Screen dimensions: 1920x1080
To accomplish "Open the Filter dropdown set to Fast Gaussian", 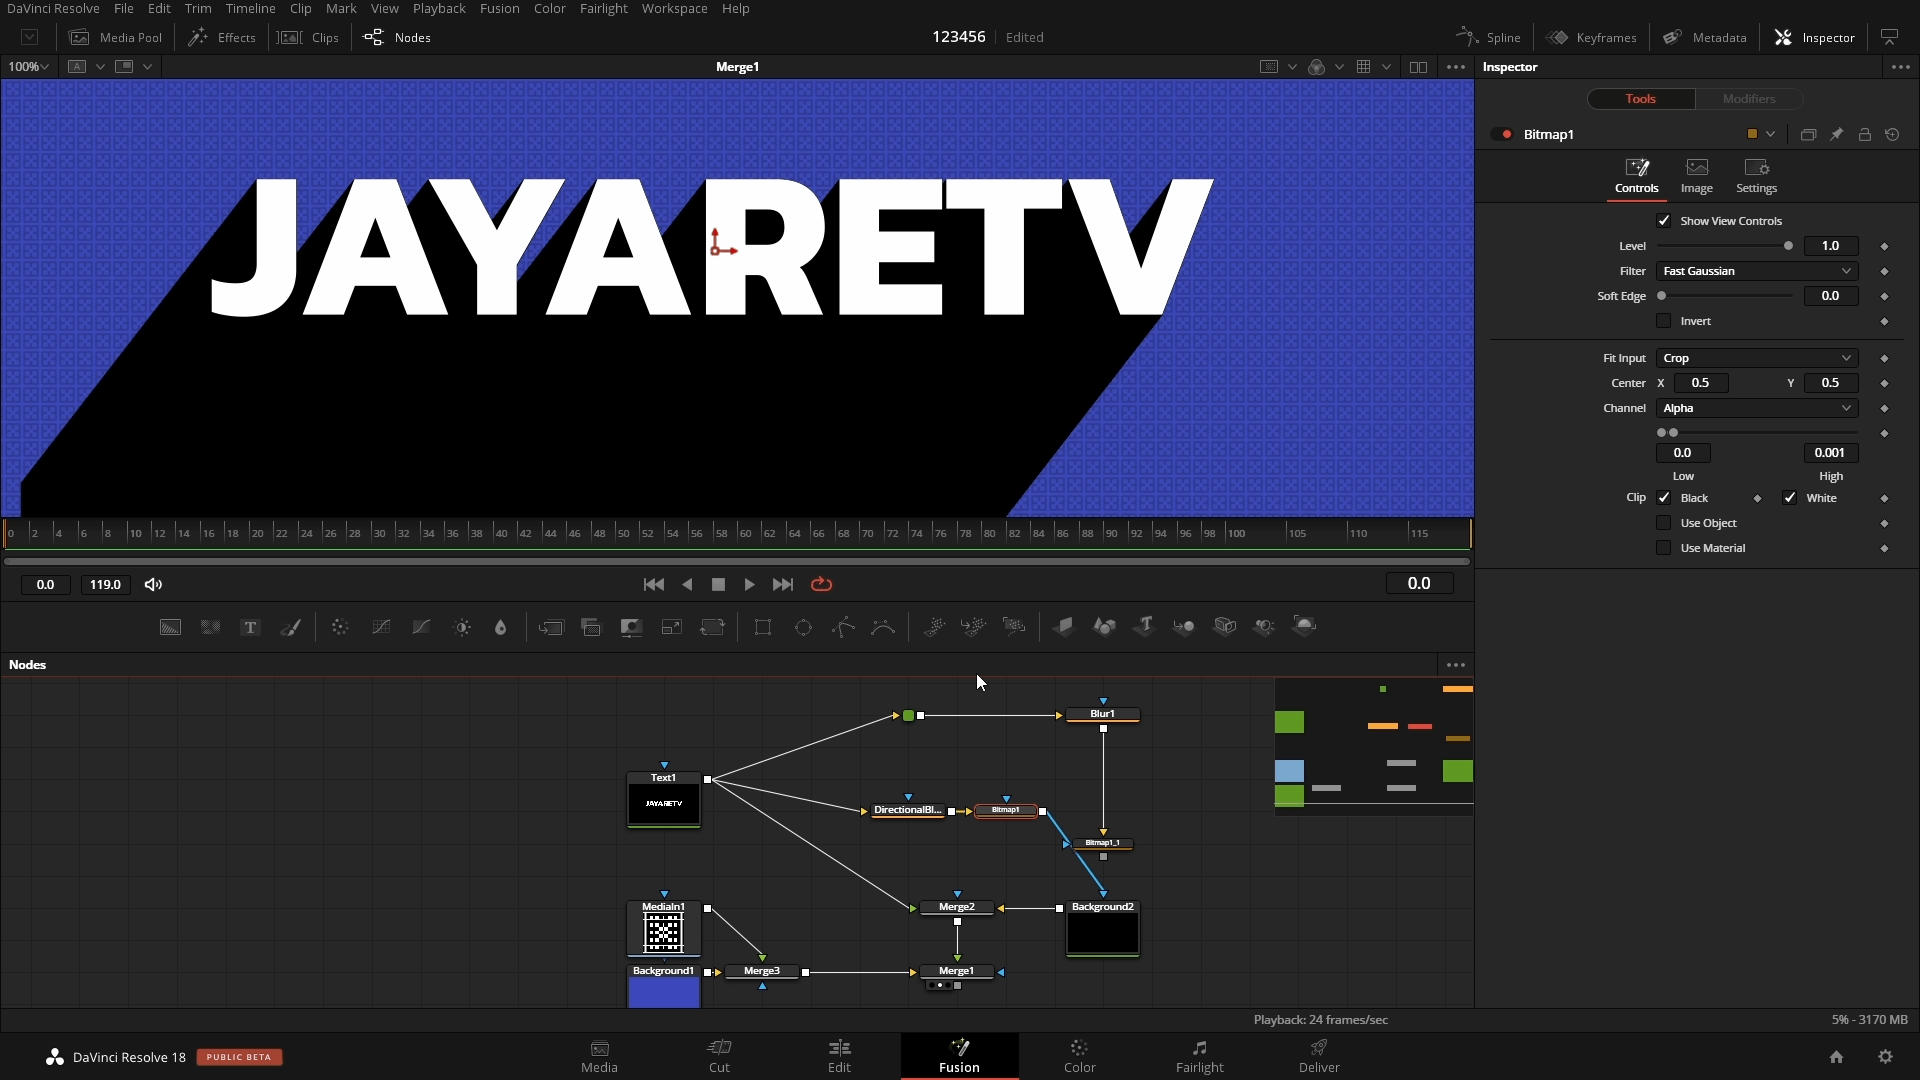I will pos(1757,271).
